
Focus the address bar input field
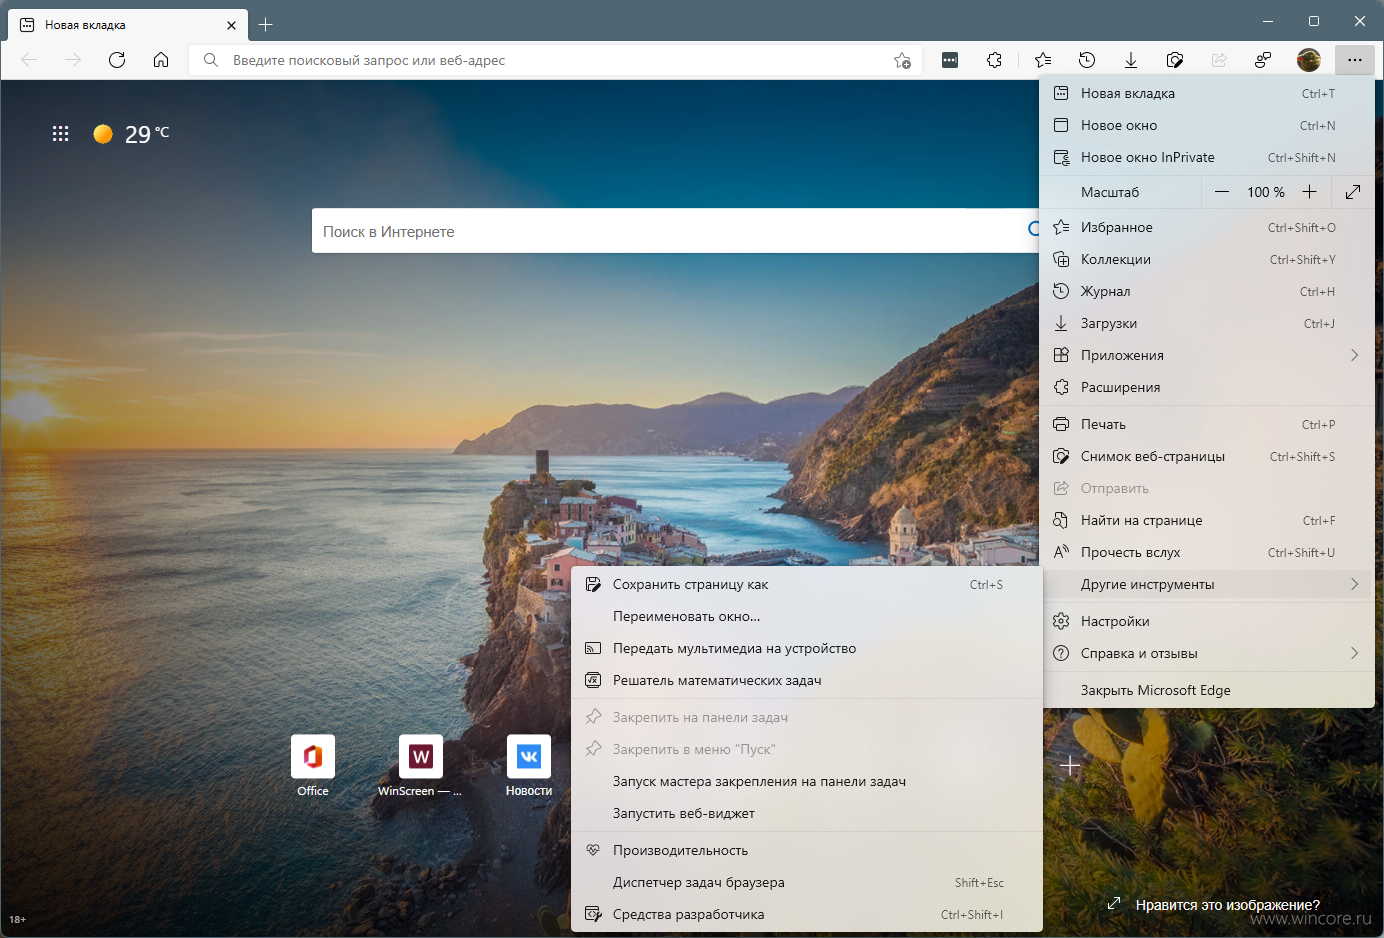click(x=555, y=60)
